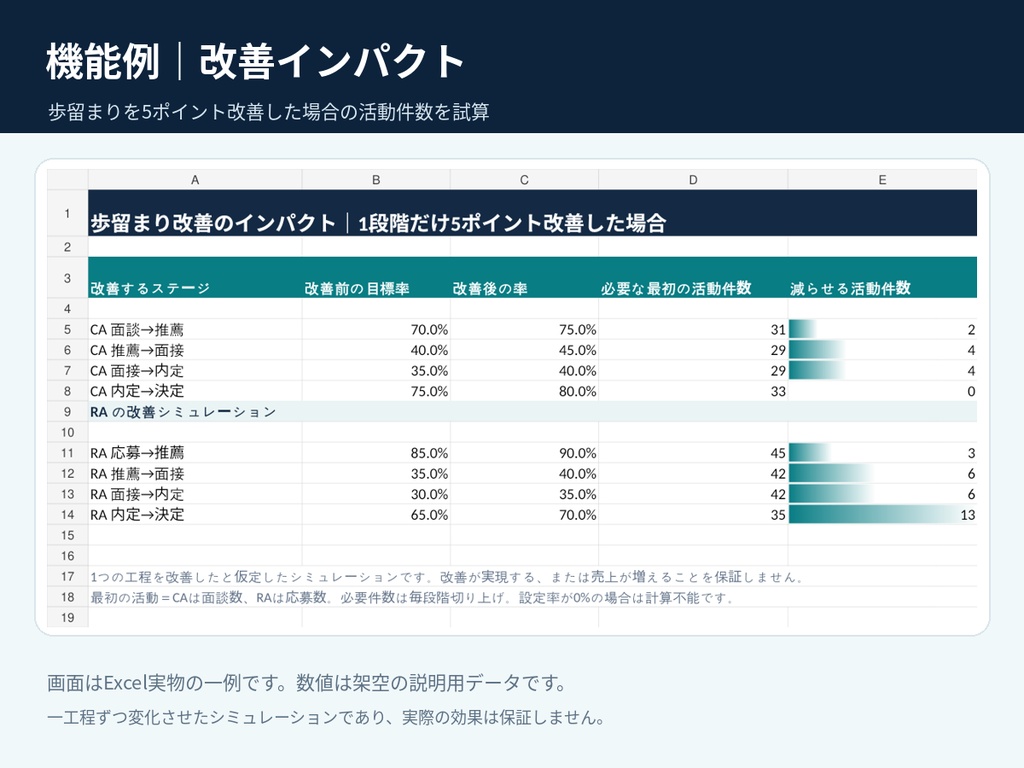Image resolution: width=1024 pixels, height=768 pixels.
Task: Select column E header
Action: [x=882, y=180]
